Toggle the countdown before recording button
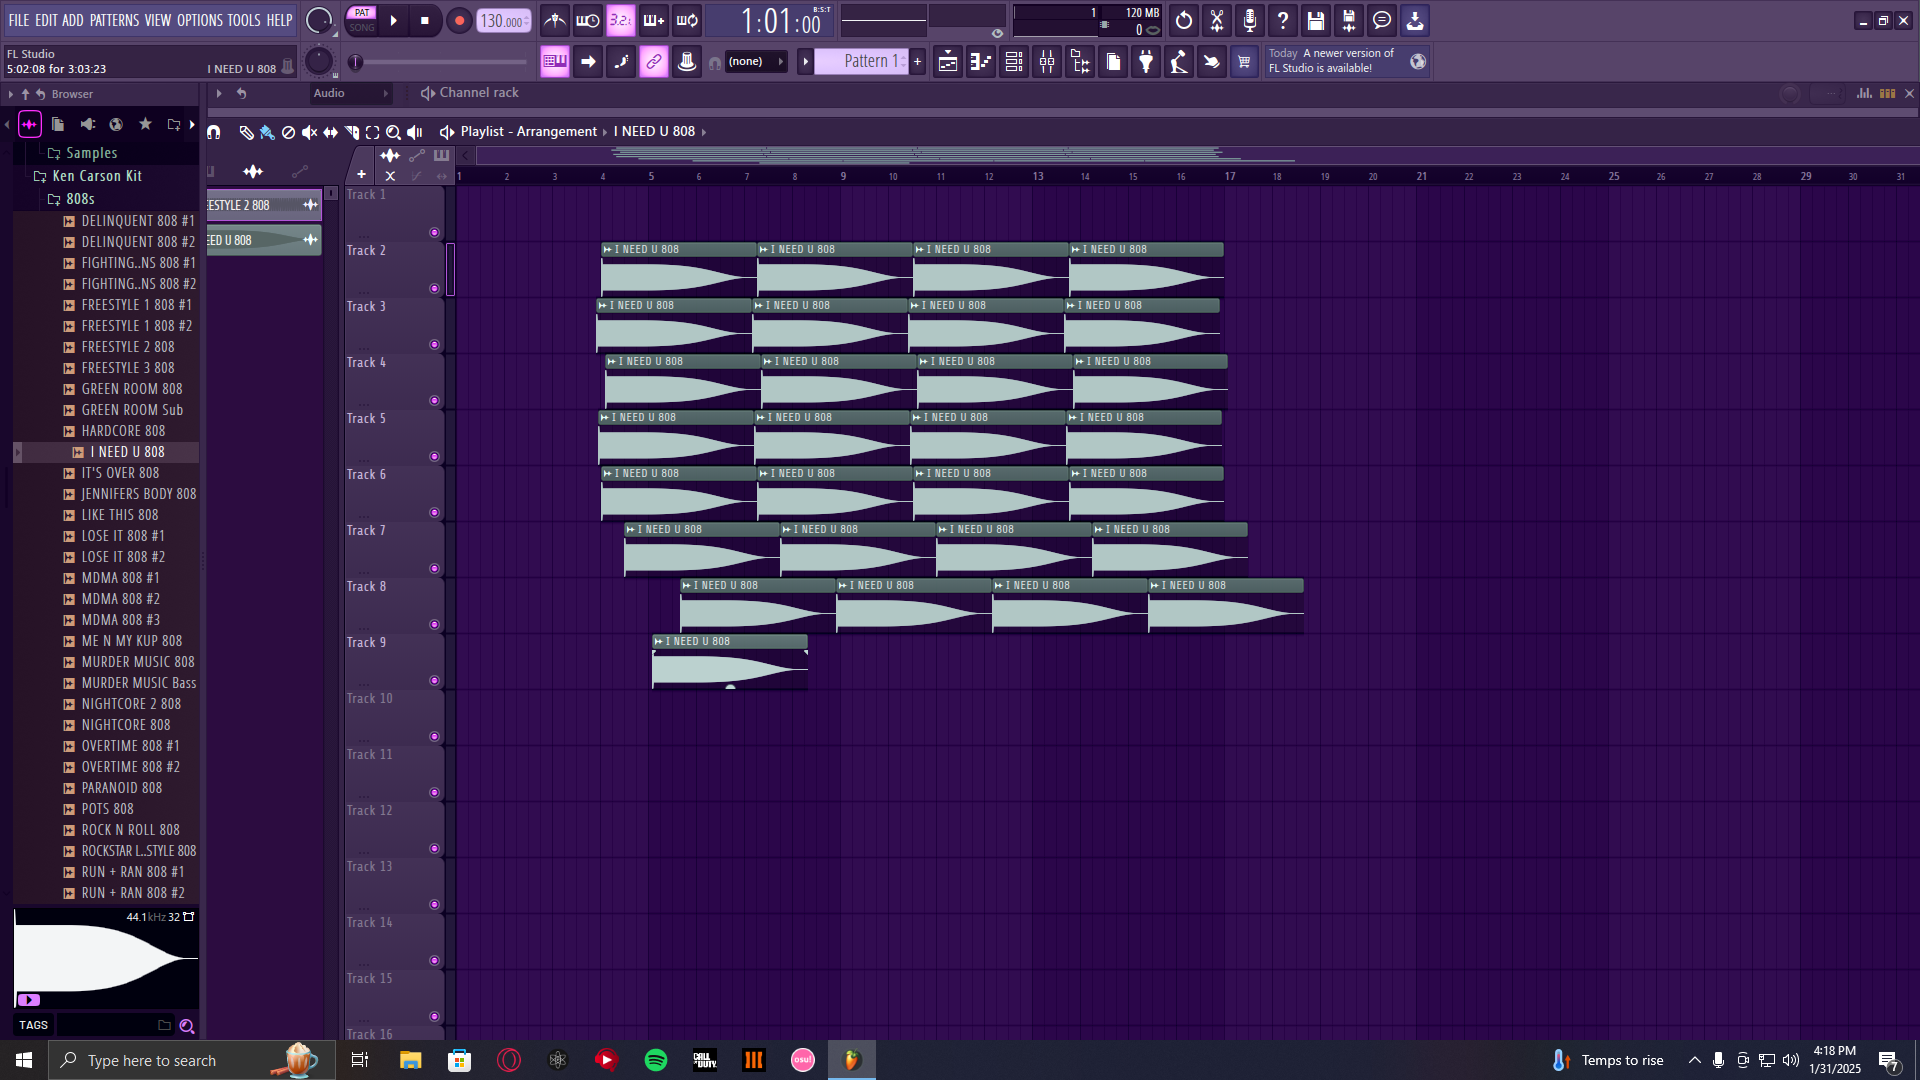Image resolution: width=1920 pixels, height=1080 pixels. [621, 20]
